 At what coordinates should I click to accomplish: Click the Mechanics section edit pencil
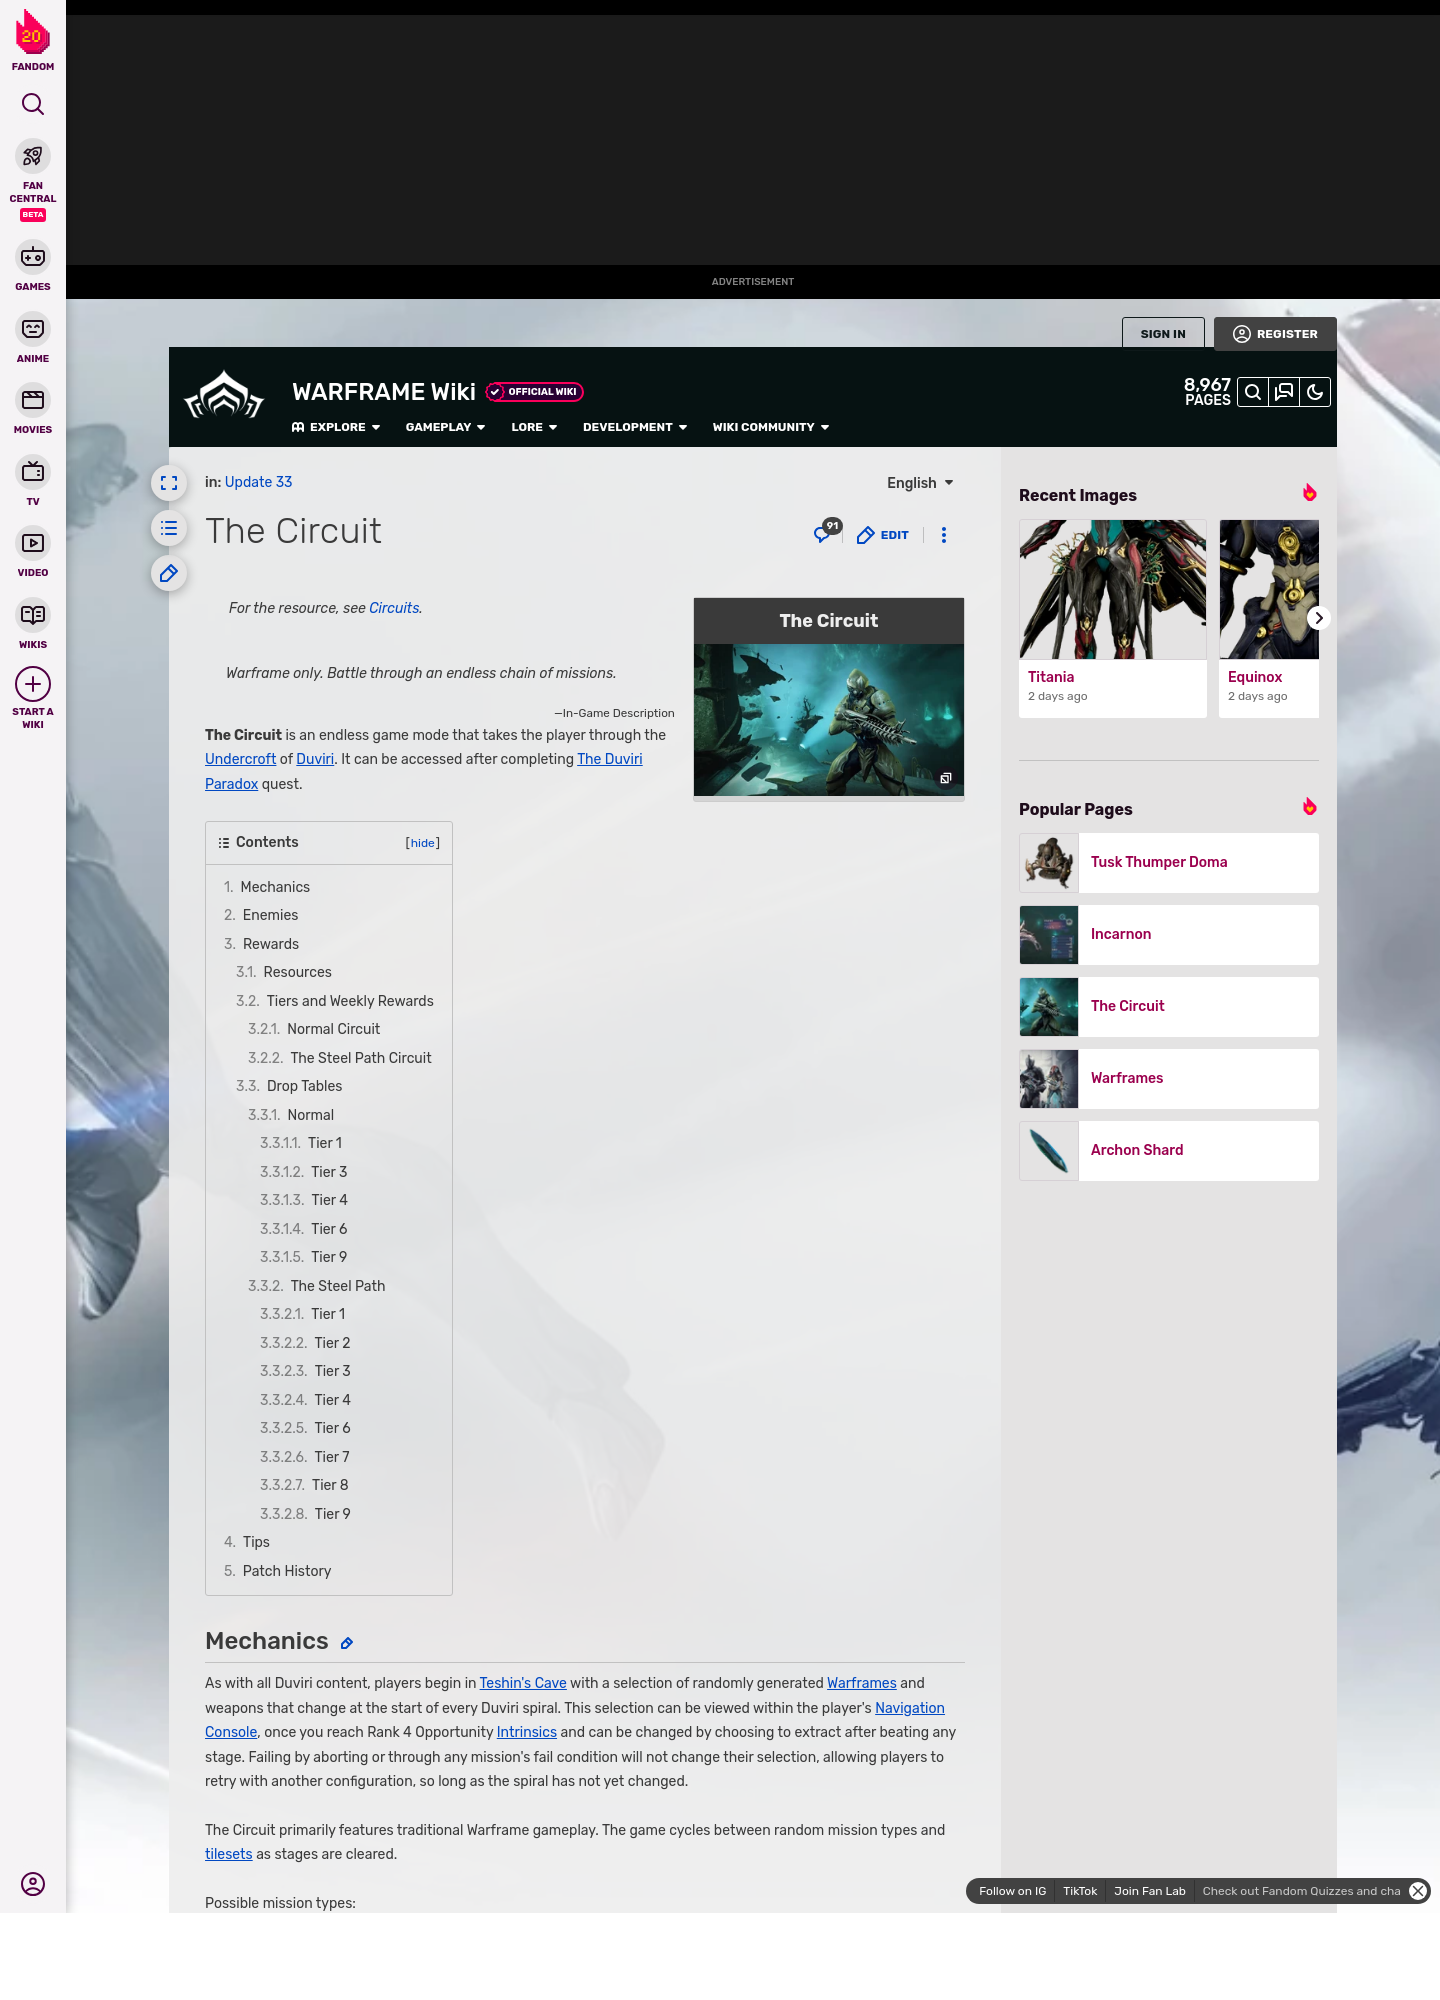tap(347, 1643)
